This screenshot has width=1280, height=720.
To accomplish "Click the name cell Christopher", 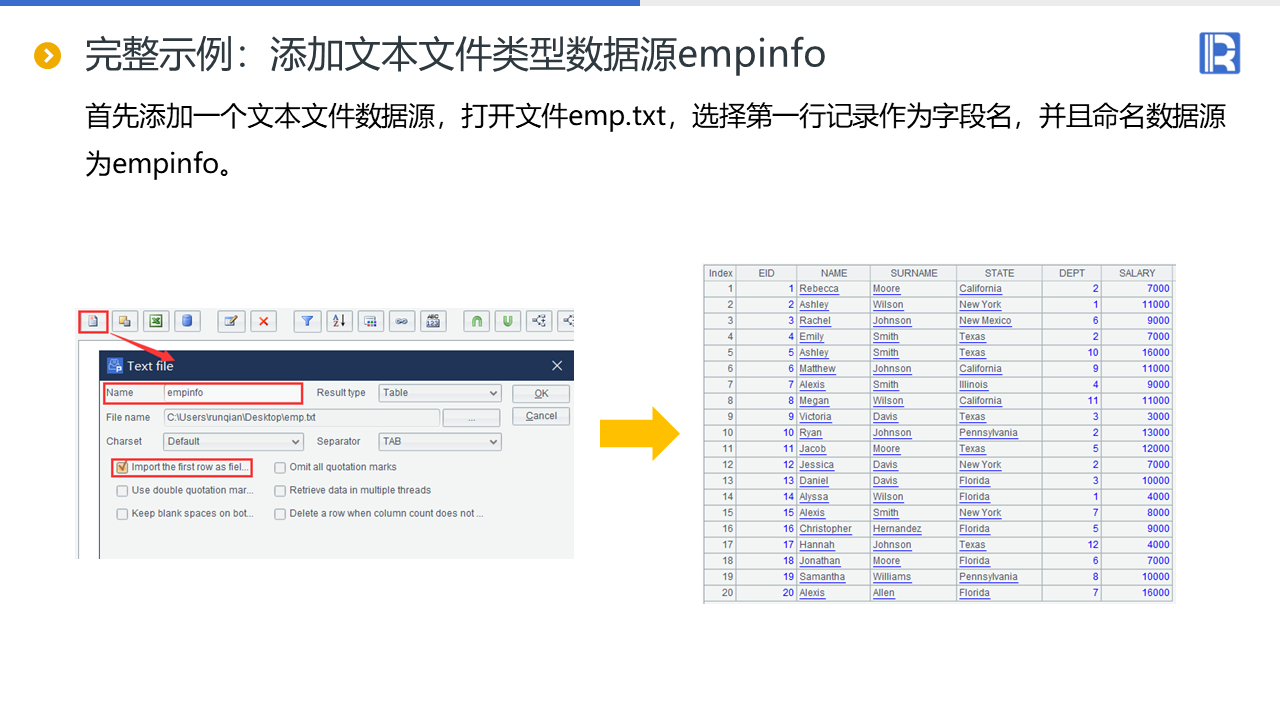I will pyautogui.click(x=834, y=529).
